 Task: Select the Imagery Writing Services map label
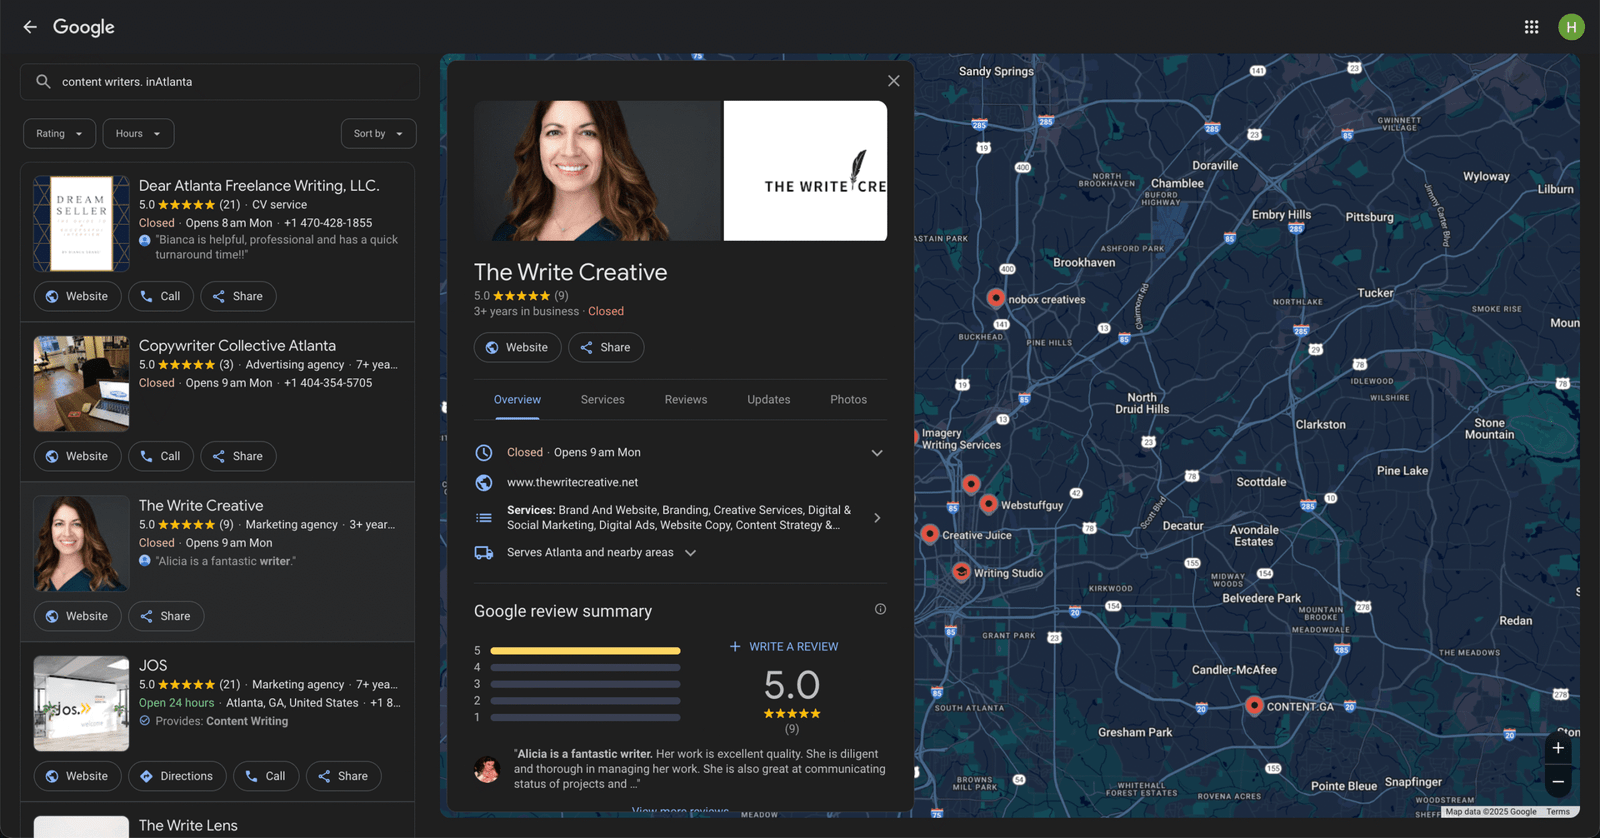click(x=960, y=439)
